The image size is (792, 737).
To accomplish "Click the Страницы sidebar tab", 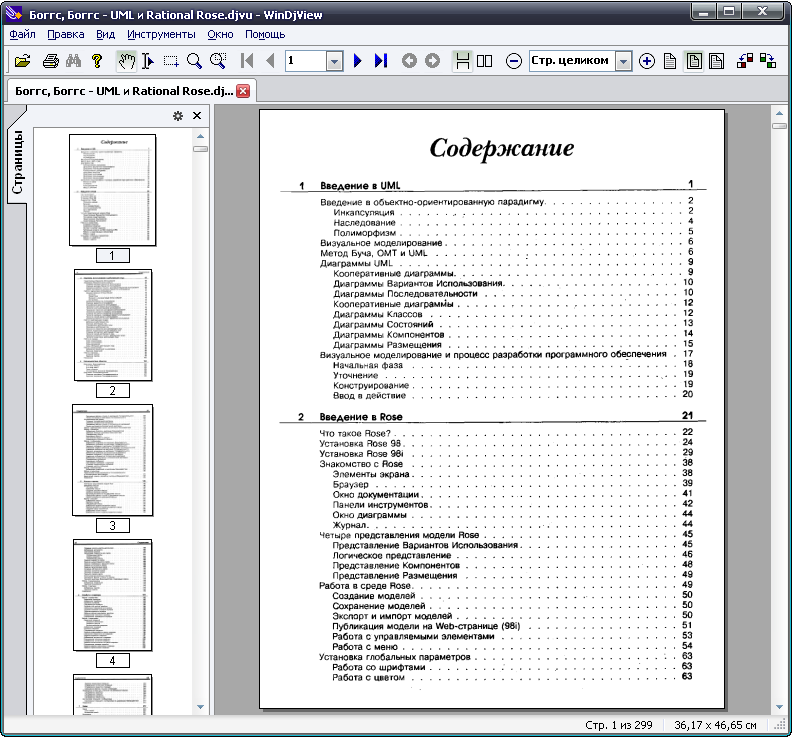I will (17, 162).
